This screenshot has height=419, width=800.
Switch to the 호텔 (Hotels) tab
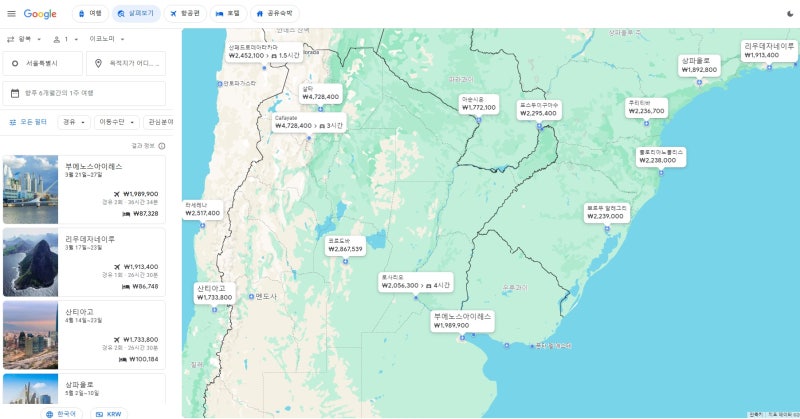228,14
